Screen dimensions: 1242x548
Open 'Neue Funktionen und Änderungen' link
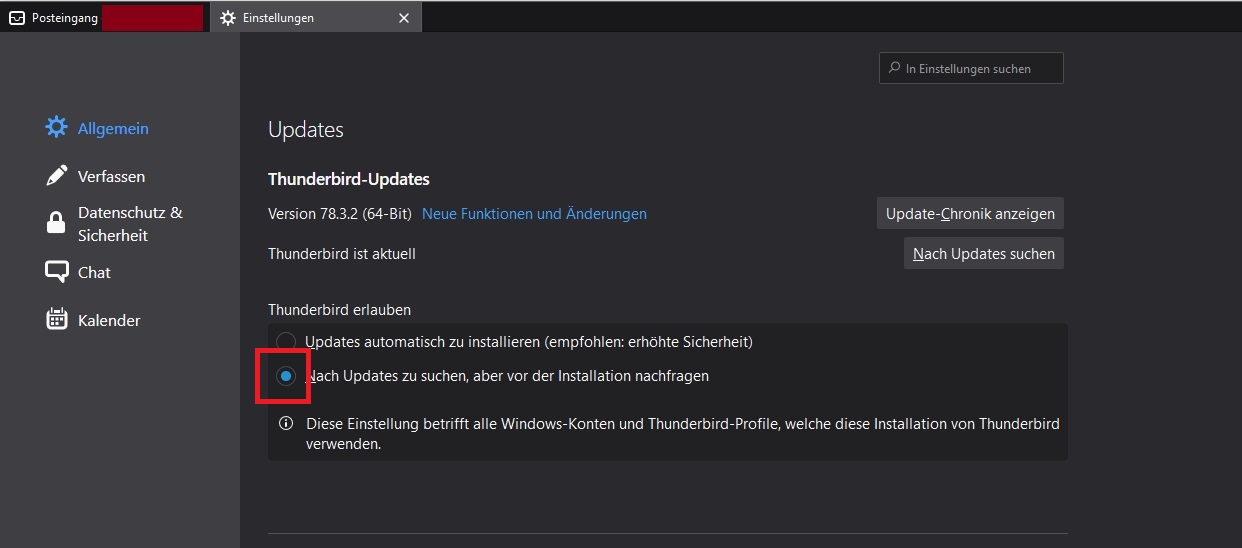pyautogui.click(x=534, y=213)
